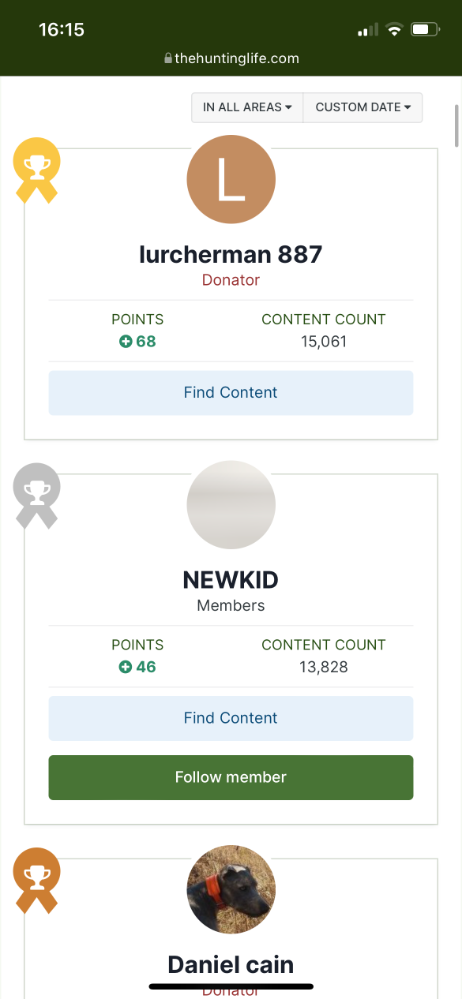Open the CUSTOM DATE dropdown
462x999 pixels.
click(x=363, y=107)
